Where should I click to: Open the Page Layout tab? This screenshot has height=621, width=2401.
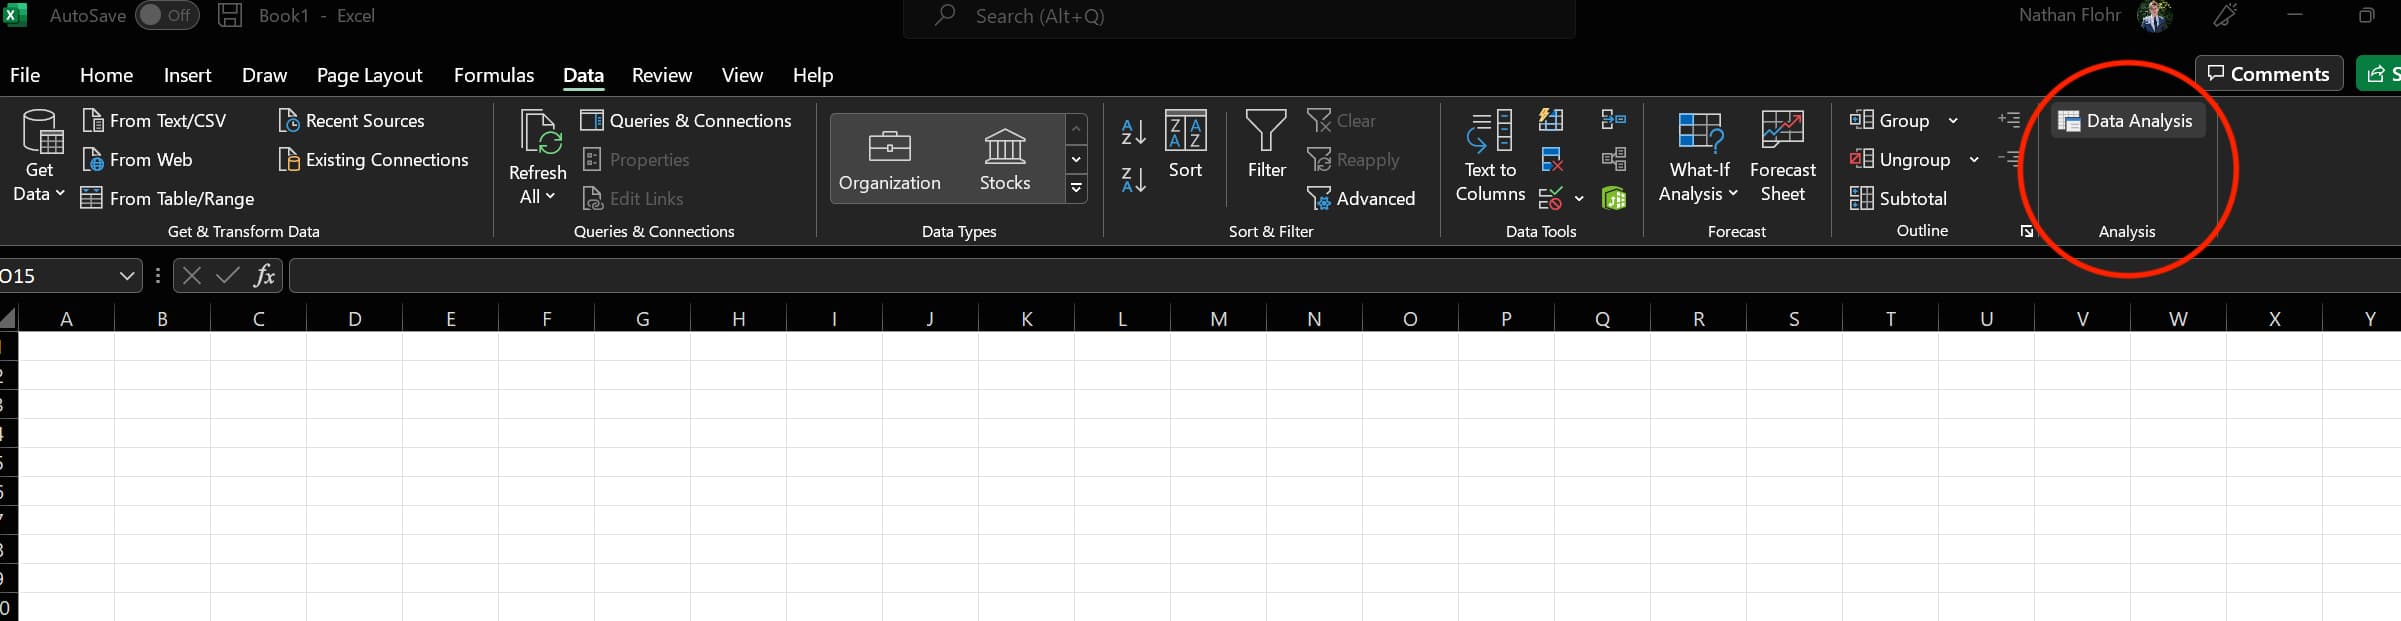(x=369, y=75)
